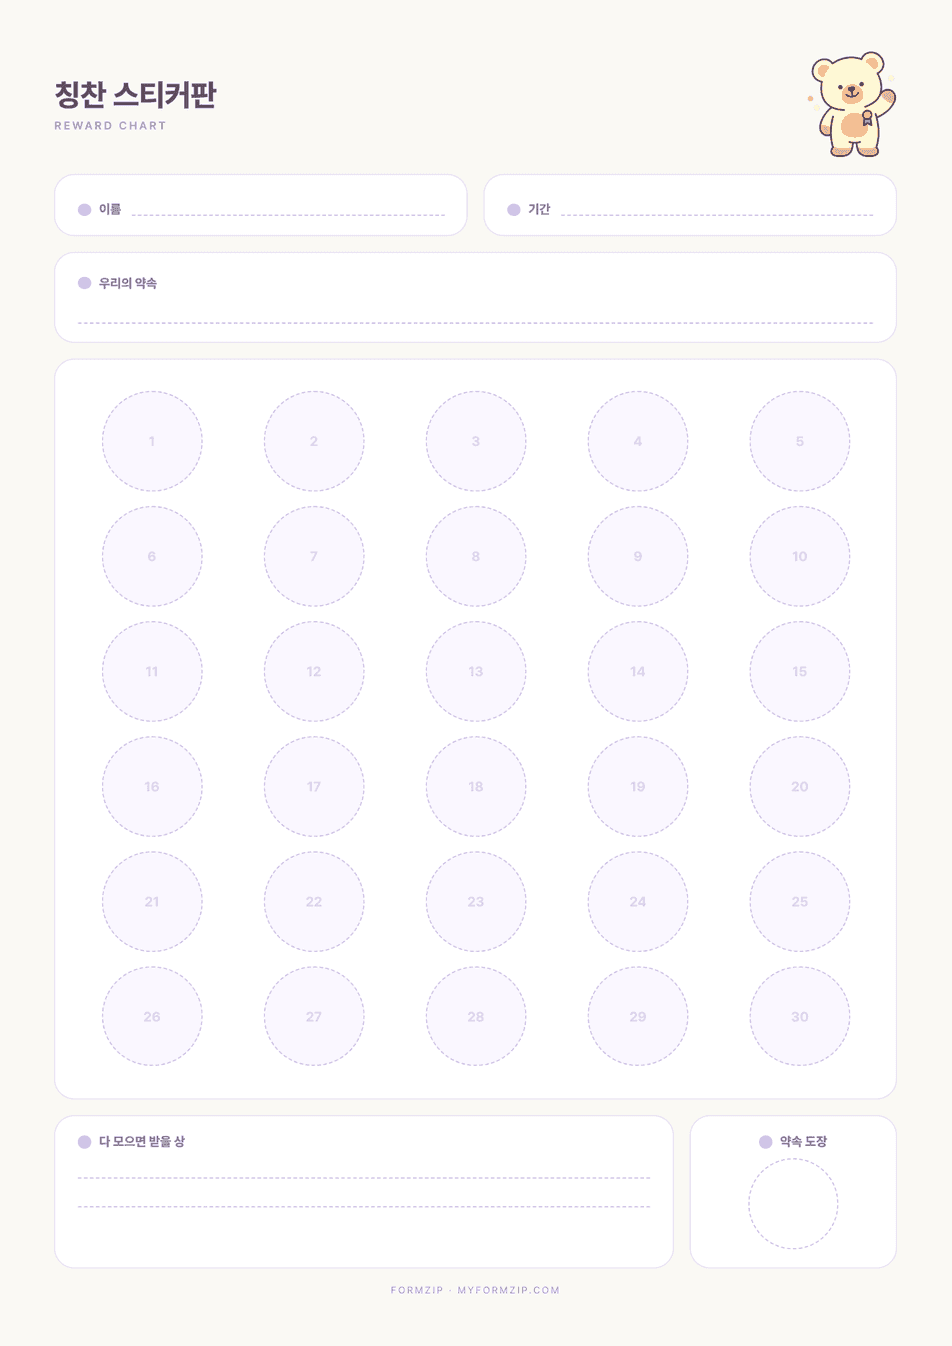Image resolution: width=952 pixels, height=1346 pixels.
Task: Select sticker circle number 24
Action: pyautogui.click(x=638, y=902)
